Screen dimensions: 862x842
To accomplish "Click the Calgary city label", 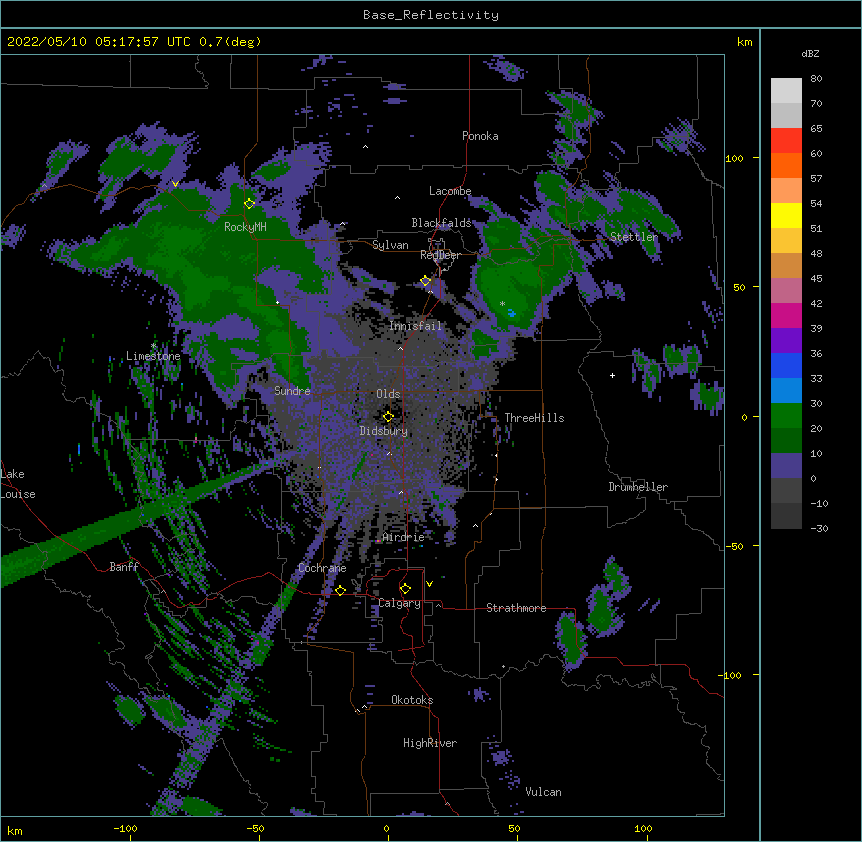I will pyautogui.click(x=399, y=603).
